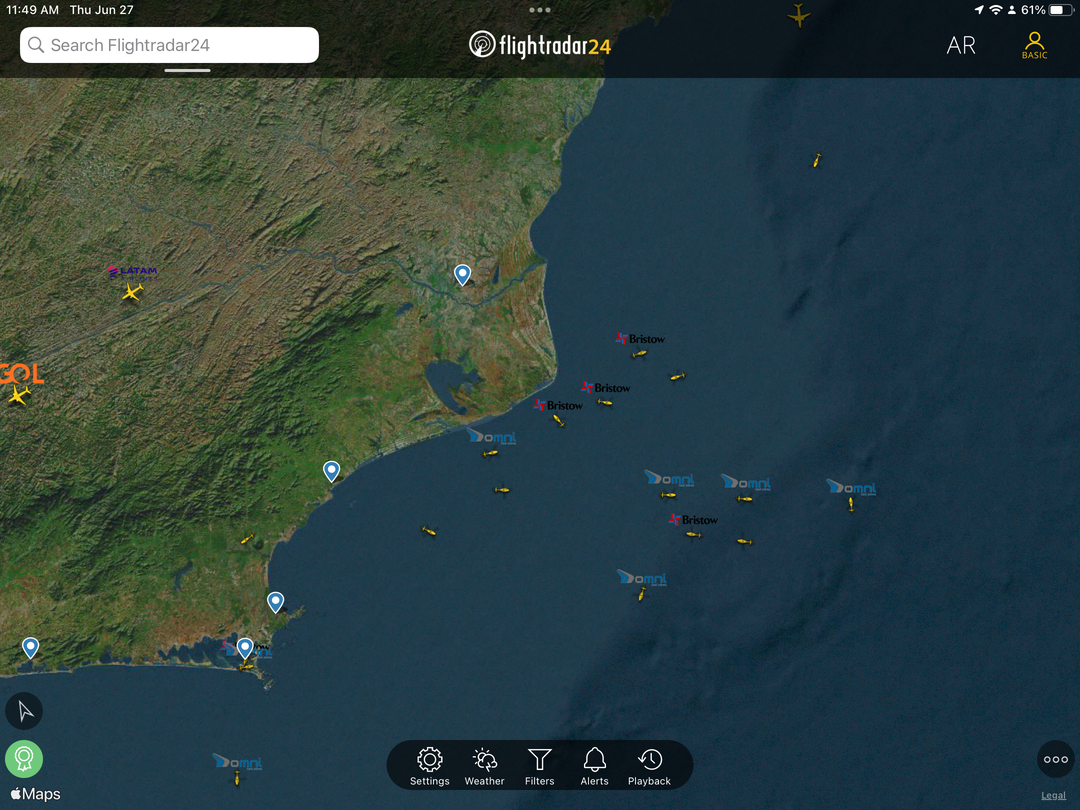Select the Bristow helicopter below the Omni pair

pos(694,534)
